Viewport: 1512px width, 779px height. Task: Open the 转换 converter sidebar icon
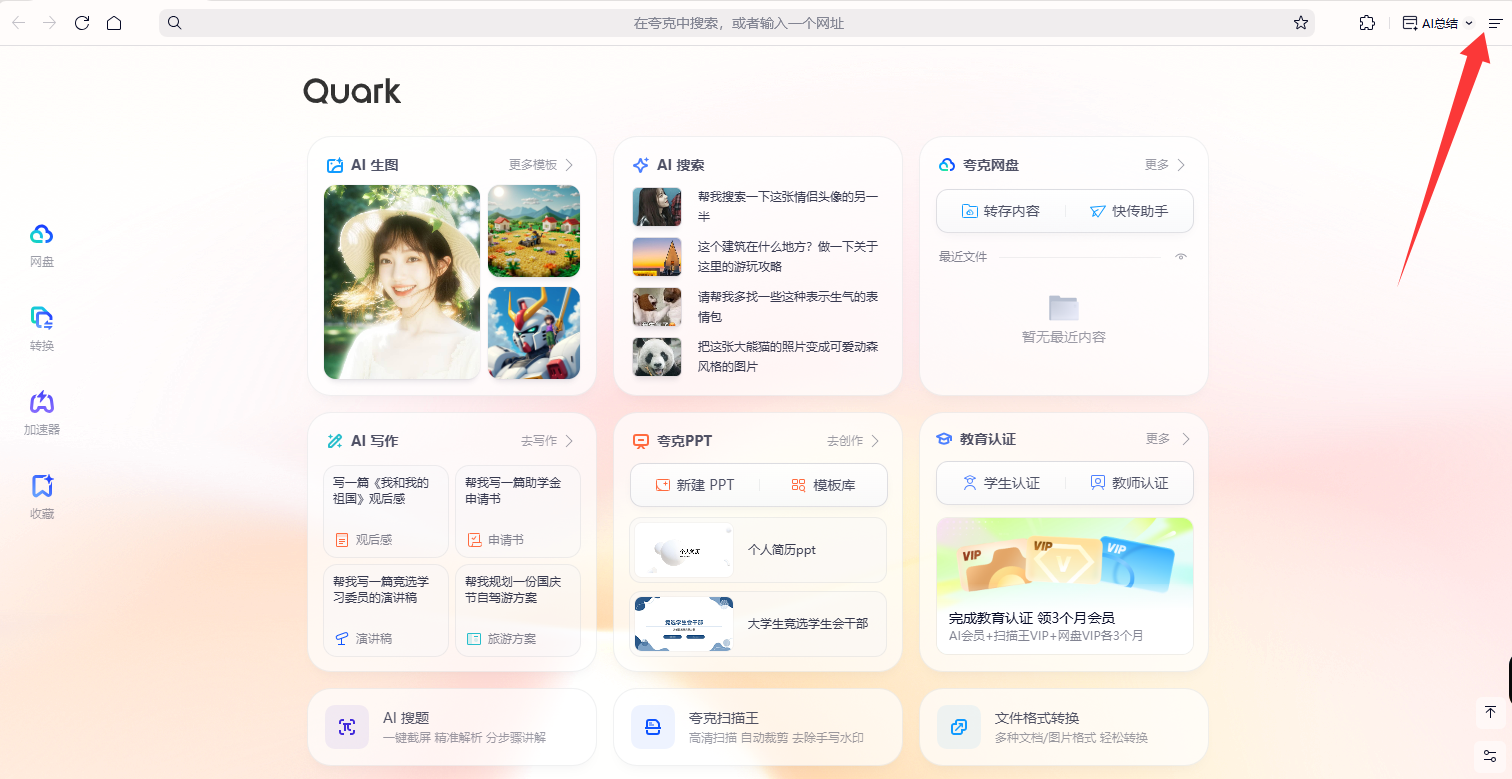(41, 319)
